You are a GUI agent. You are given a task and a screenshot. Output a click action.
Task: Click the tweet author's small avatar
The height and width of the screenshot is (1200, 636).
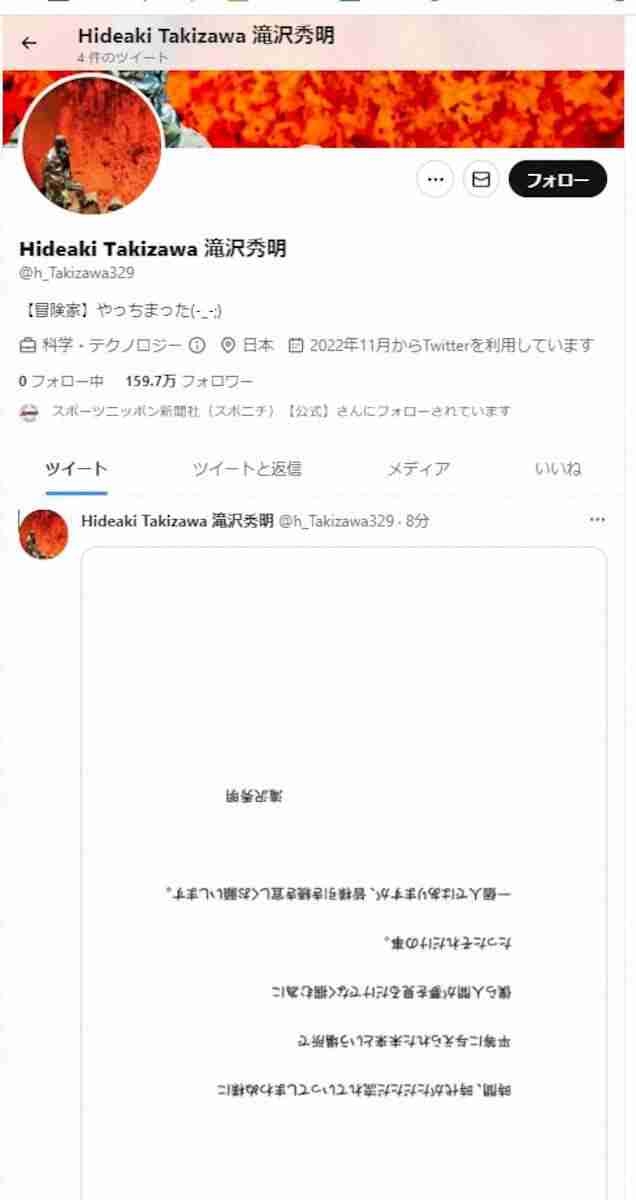pos(44,534)
